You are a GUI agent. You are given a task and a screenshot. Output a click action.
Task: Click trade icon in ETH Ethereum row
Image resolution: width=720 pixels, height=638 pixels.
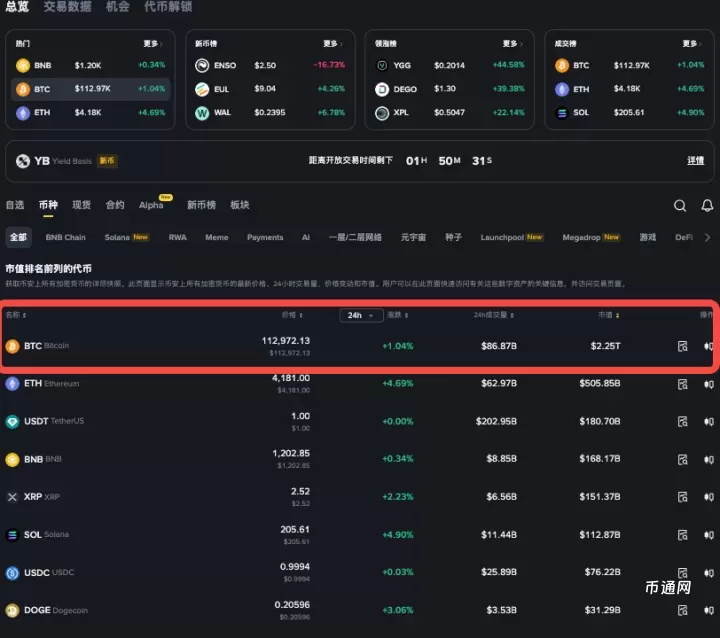pyautogui.click(x=709, y=384)
